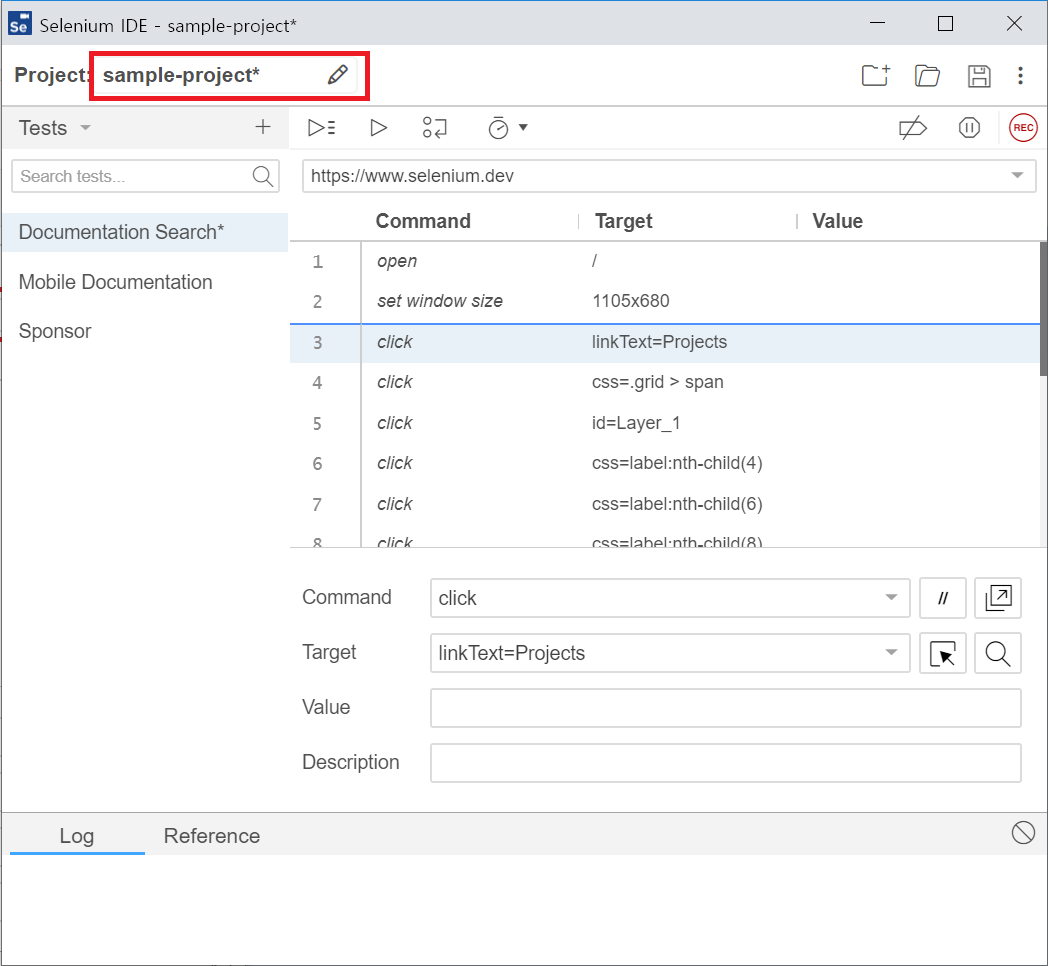Open the Command field dropdown

point(891,598)
